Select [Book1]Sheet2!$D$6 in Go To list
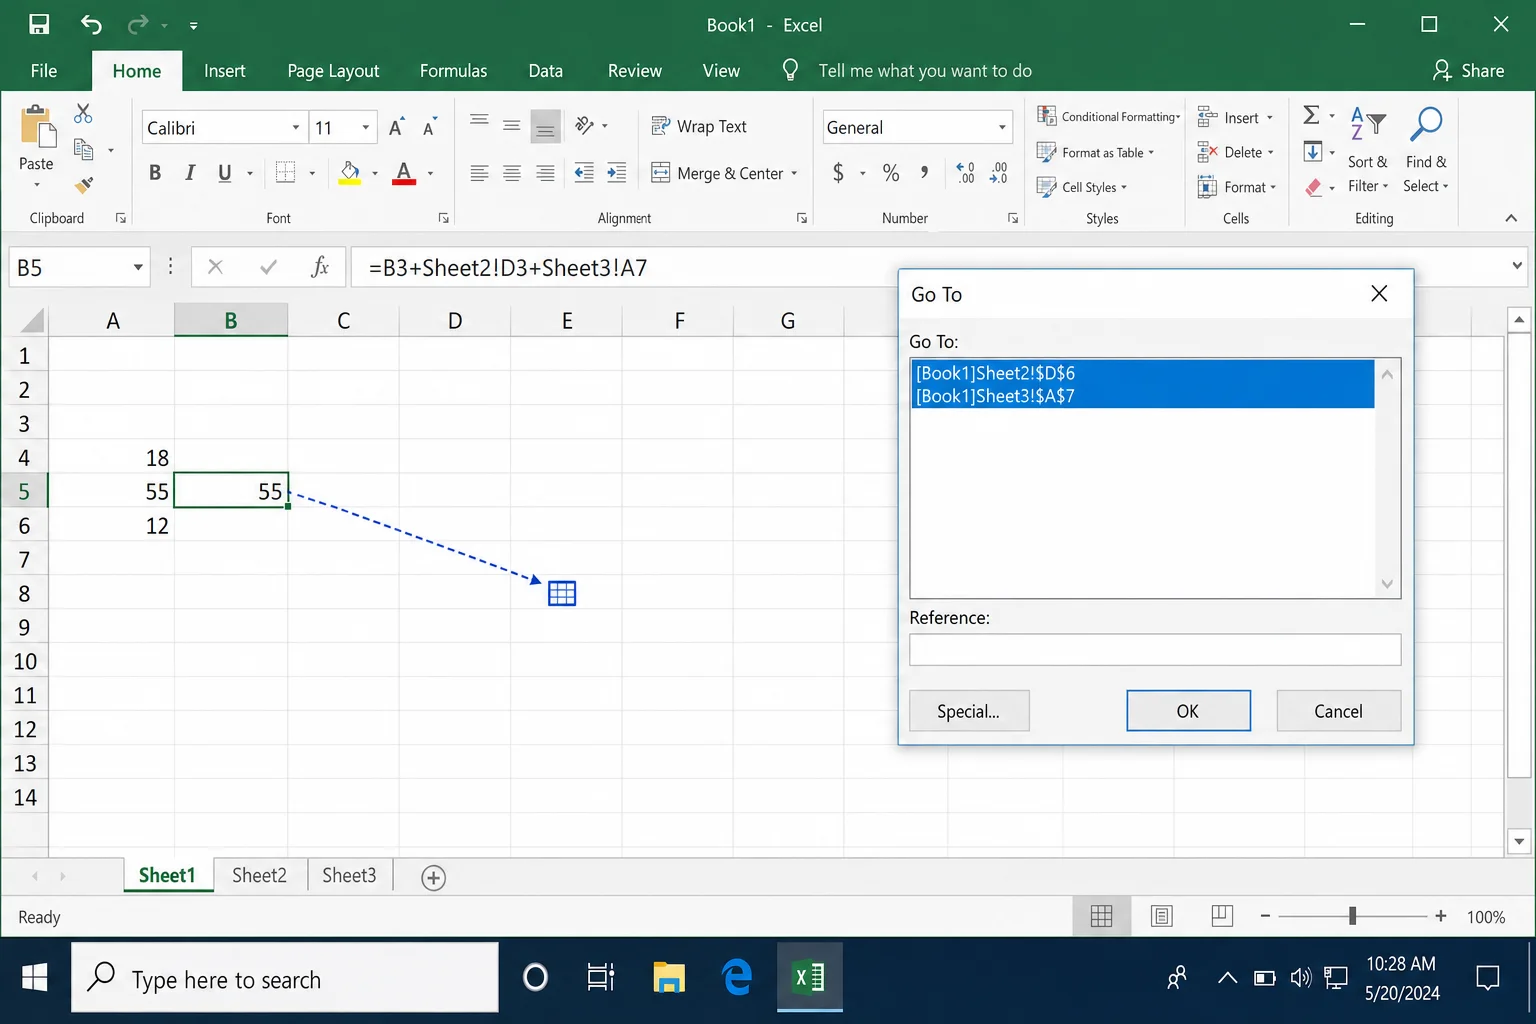Image resolution: width=1536 pixels, height=1024 pixels. tap(1143, 373)
